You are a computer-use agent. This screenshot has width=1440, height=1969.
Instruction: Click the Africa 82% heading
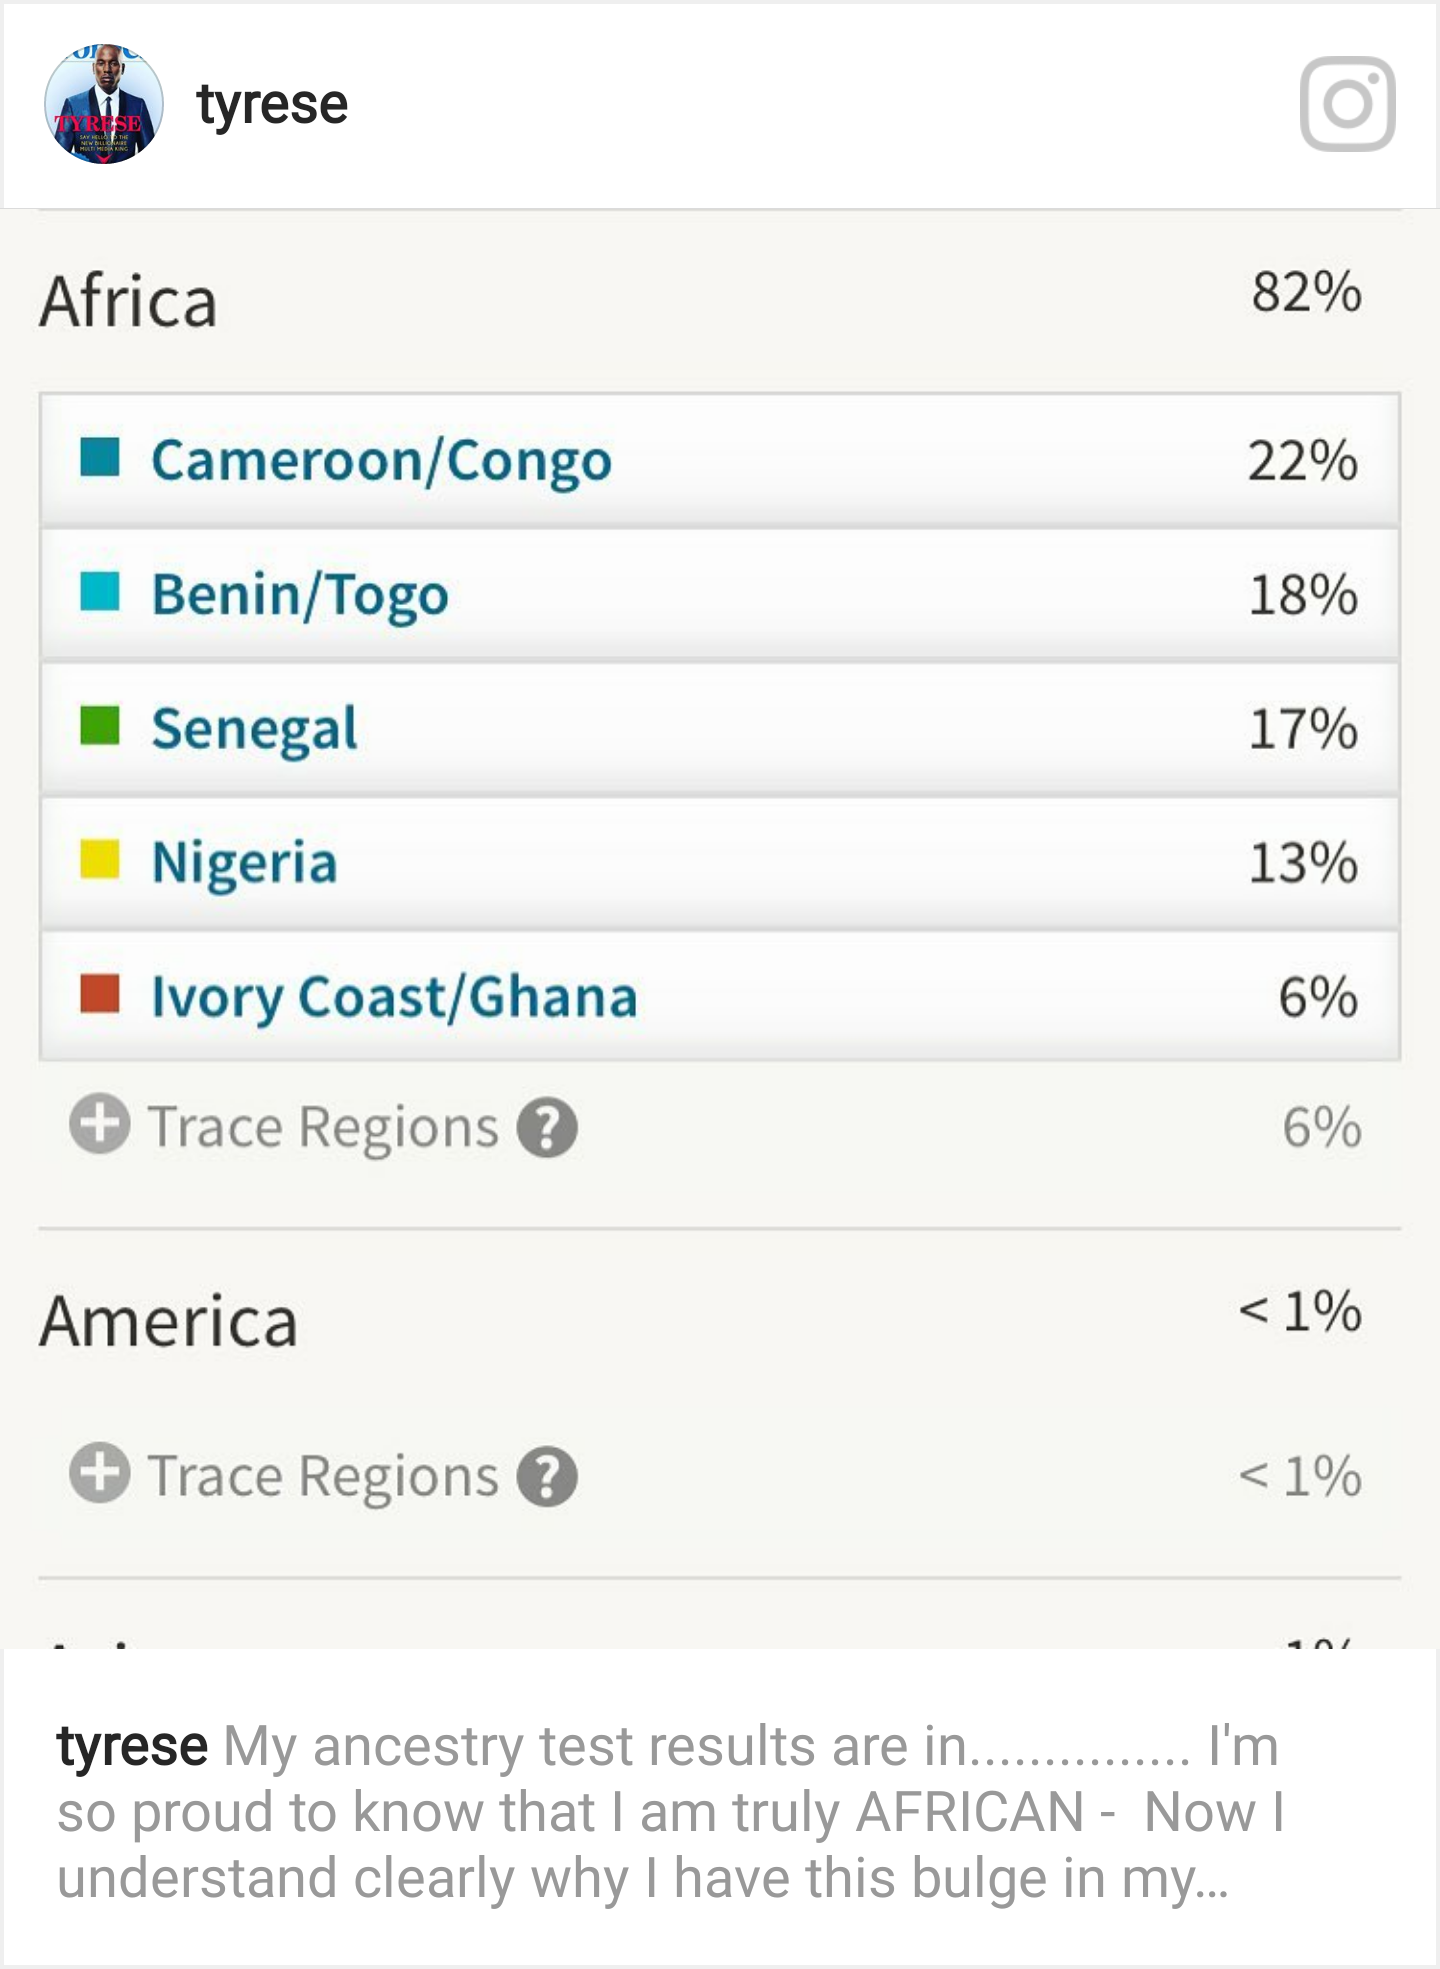[129, 301]
